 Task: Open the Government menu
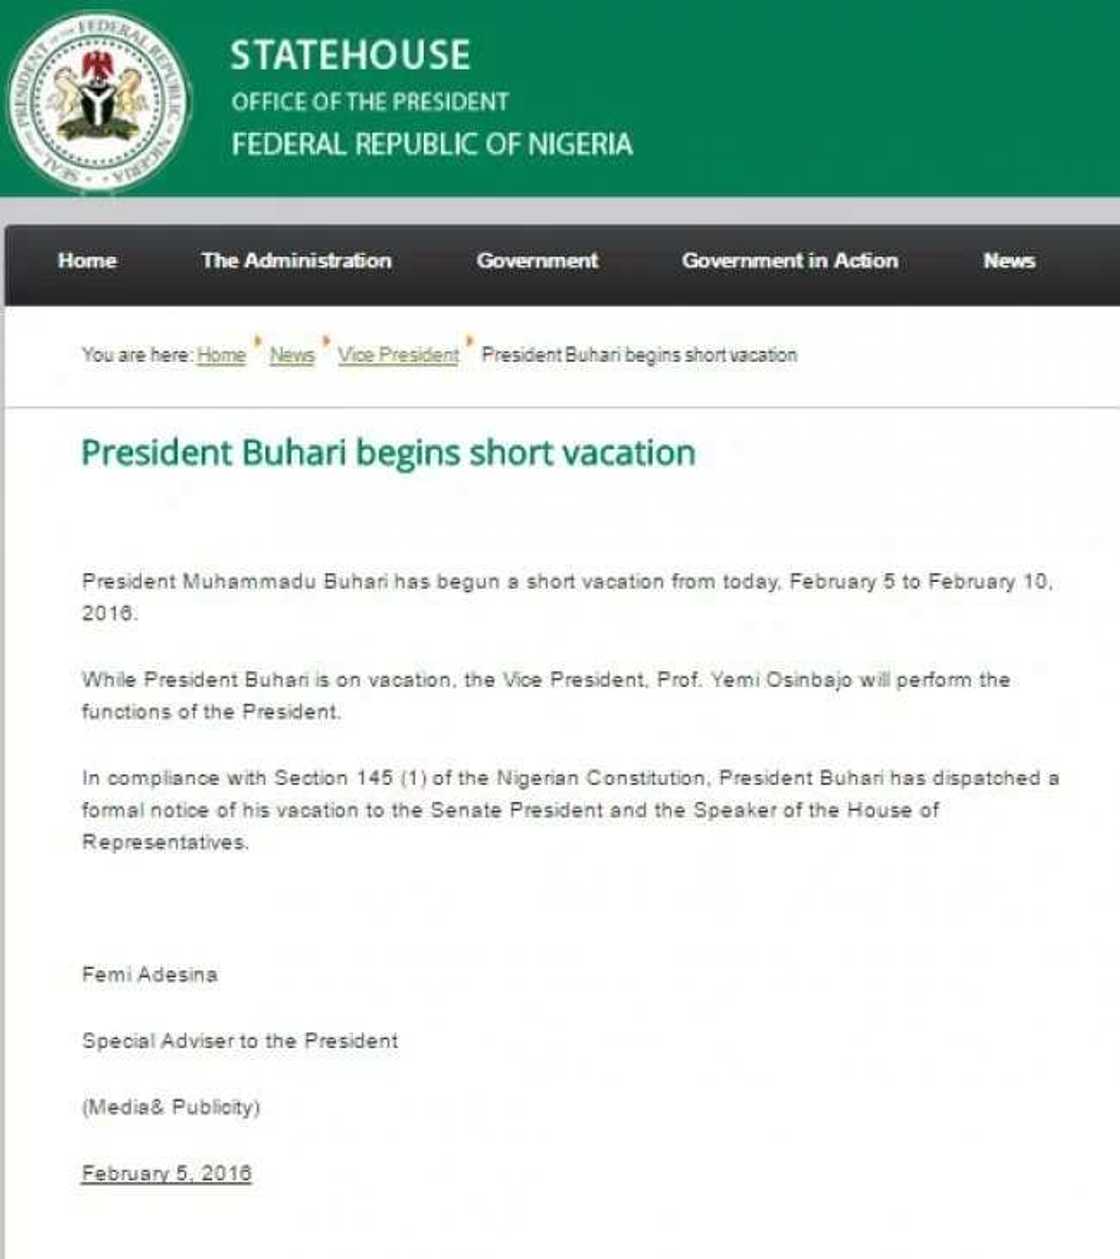coord(538,261)
